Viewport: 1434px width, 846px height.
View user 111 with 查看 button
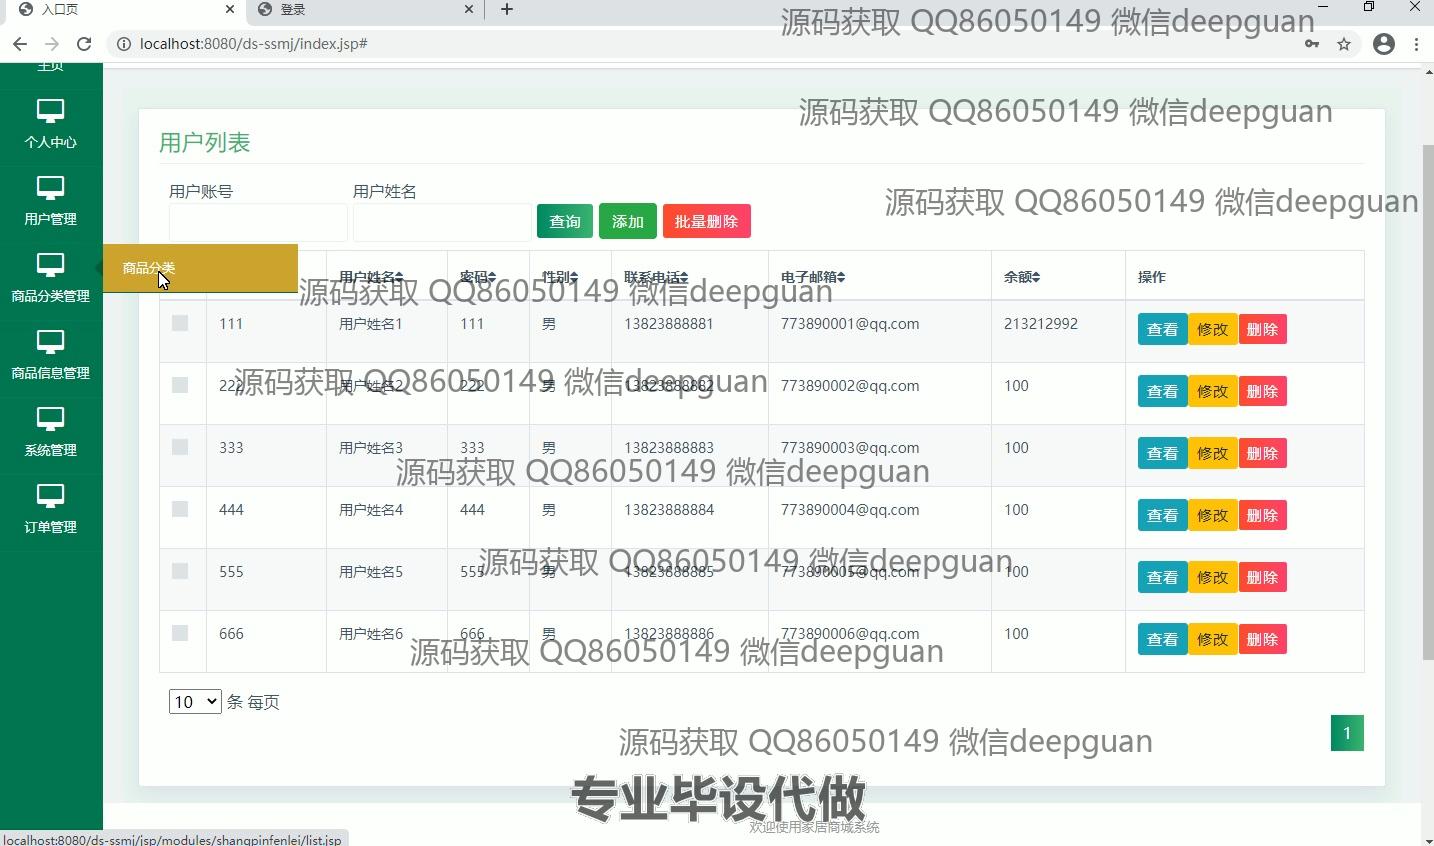click(x=1162, y=329)
